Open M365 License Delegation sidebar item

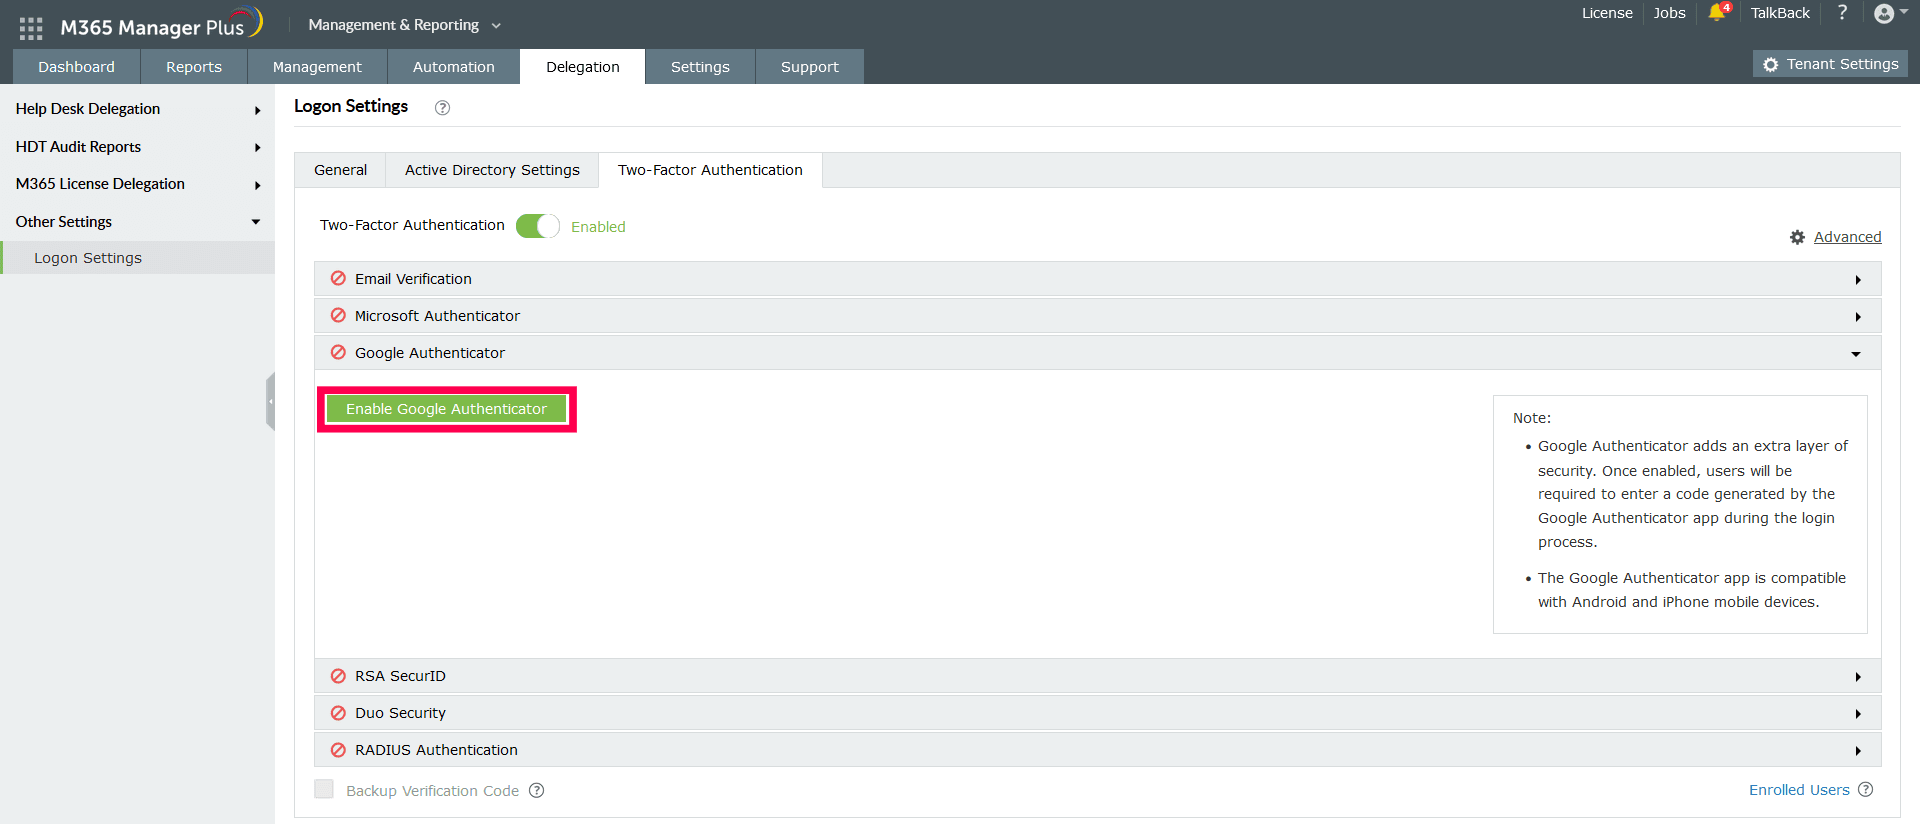click(x=100, y=184)
